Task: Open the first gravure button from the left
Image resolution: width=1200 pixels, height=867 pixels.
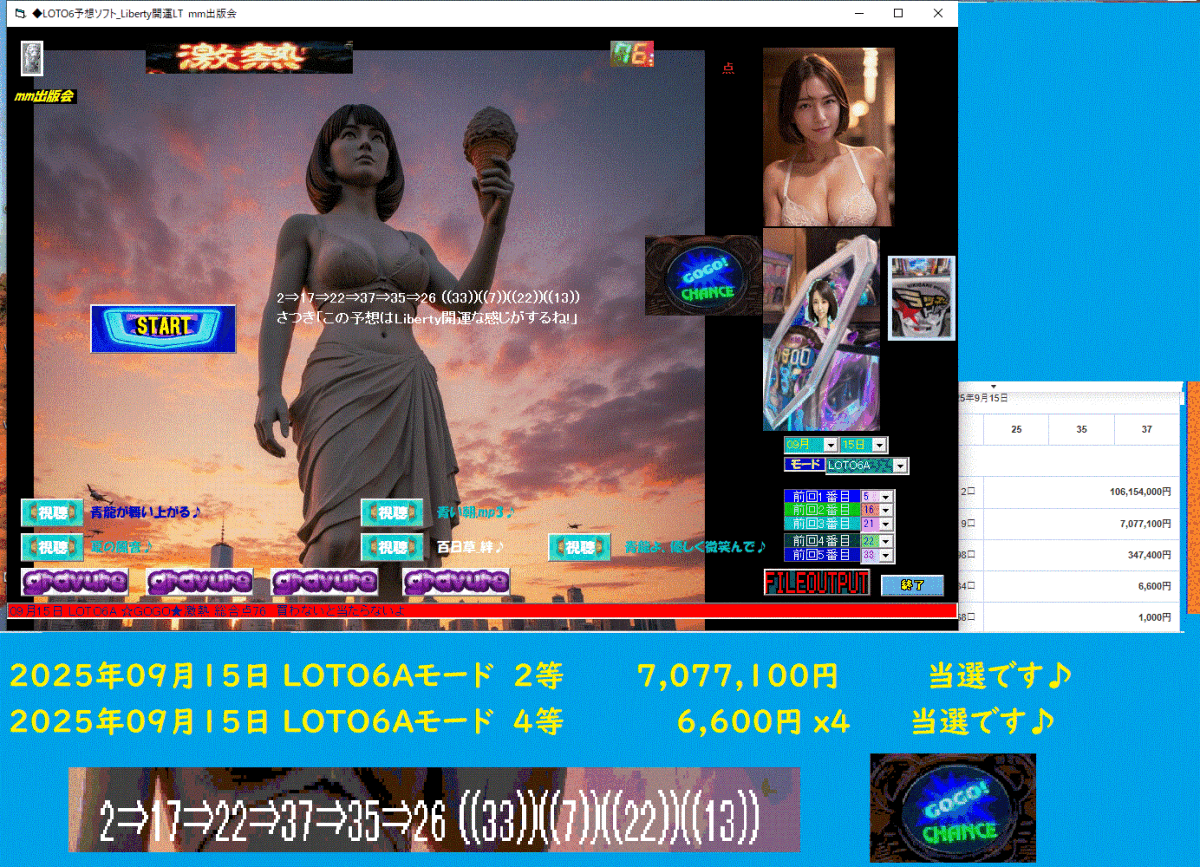Action: click(75, 582)
